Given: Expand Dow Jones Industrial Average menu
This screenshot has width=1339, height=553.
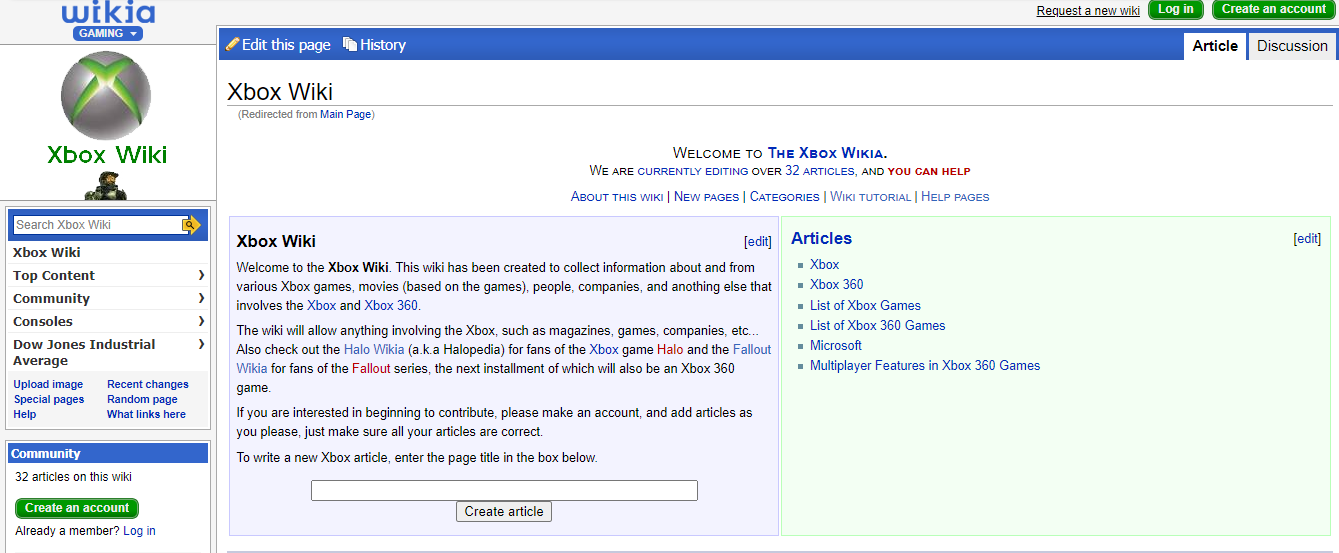Looking at the screenshot, I should 201,344.
